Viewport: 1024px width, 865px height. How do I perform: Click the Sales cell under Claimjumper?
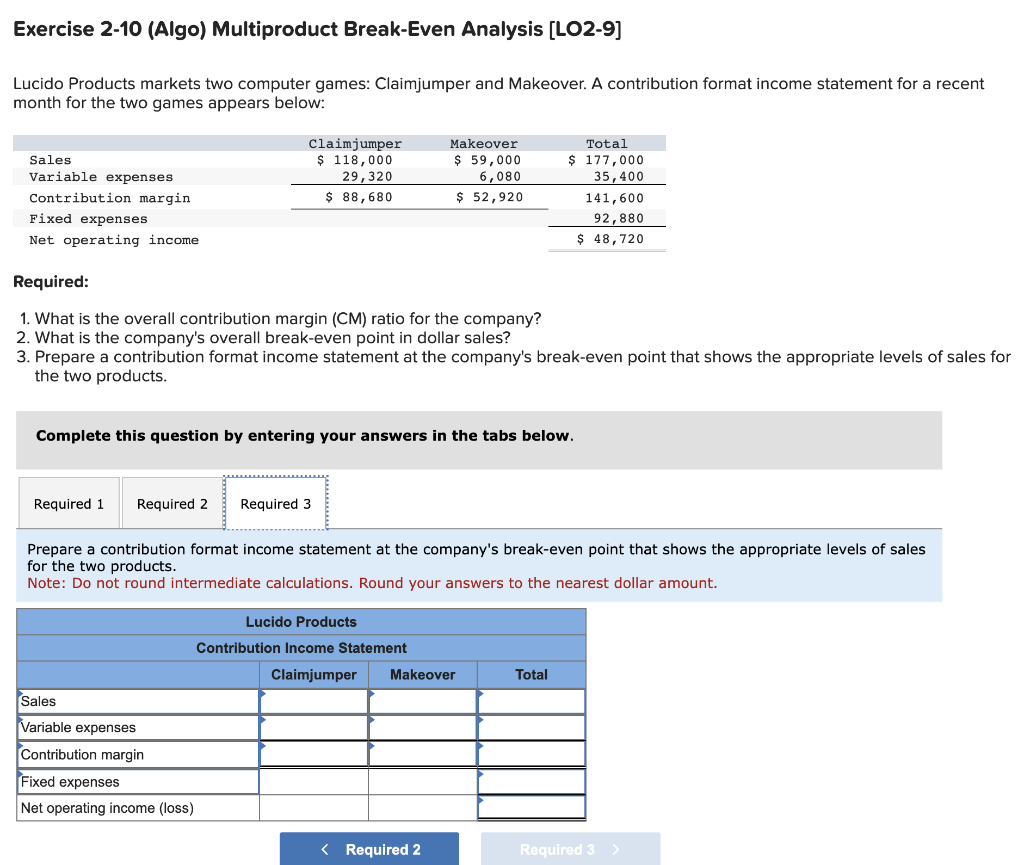[313, 701]
